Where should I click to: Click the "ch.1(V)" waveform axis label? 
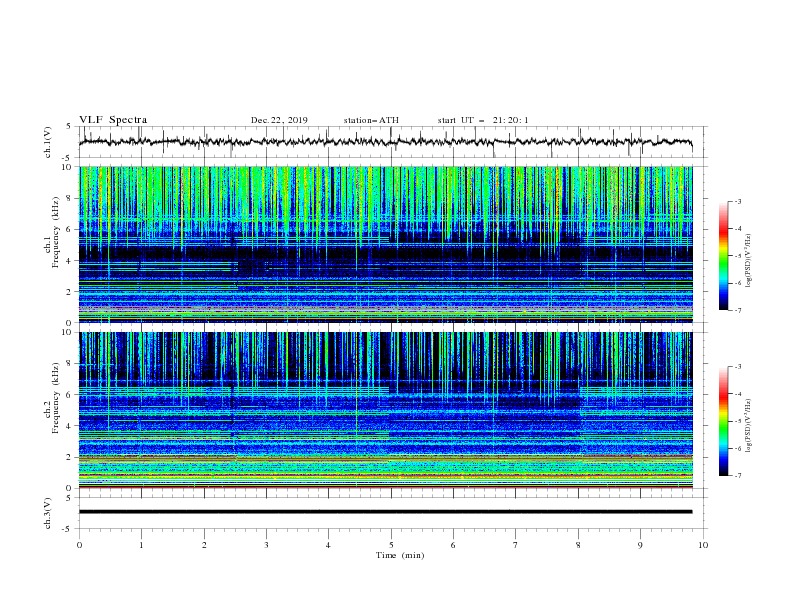(48, 142)
